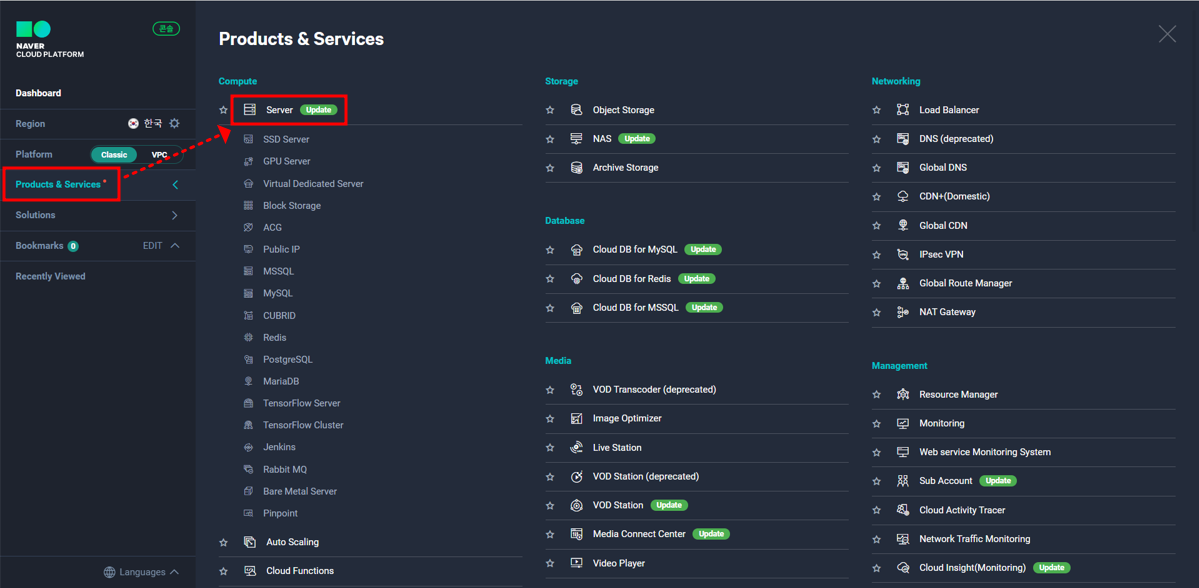Screen dimensions: 1199x588
Task: Click the Image Optimizer icon
Action: click(577, 418)
